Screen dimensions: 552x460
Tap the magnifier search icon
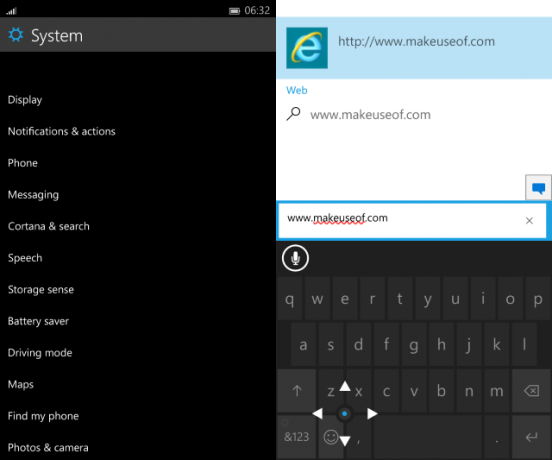point(293,114)
